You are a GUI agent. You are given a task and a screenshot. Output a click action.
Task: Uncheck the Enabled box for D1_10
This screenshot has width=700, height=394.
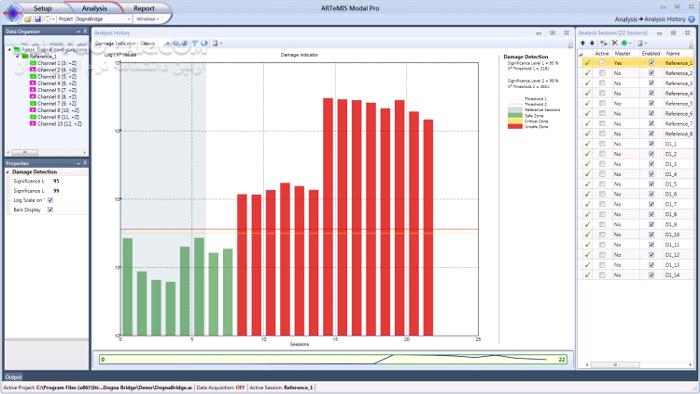(x=651, y=235)
